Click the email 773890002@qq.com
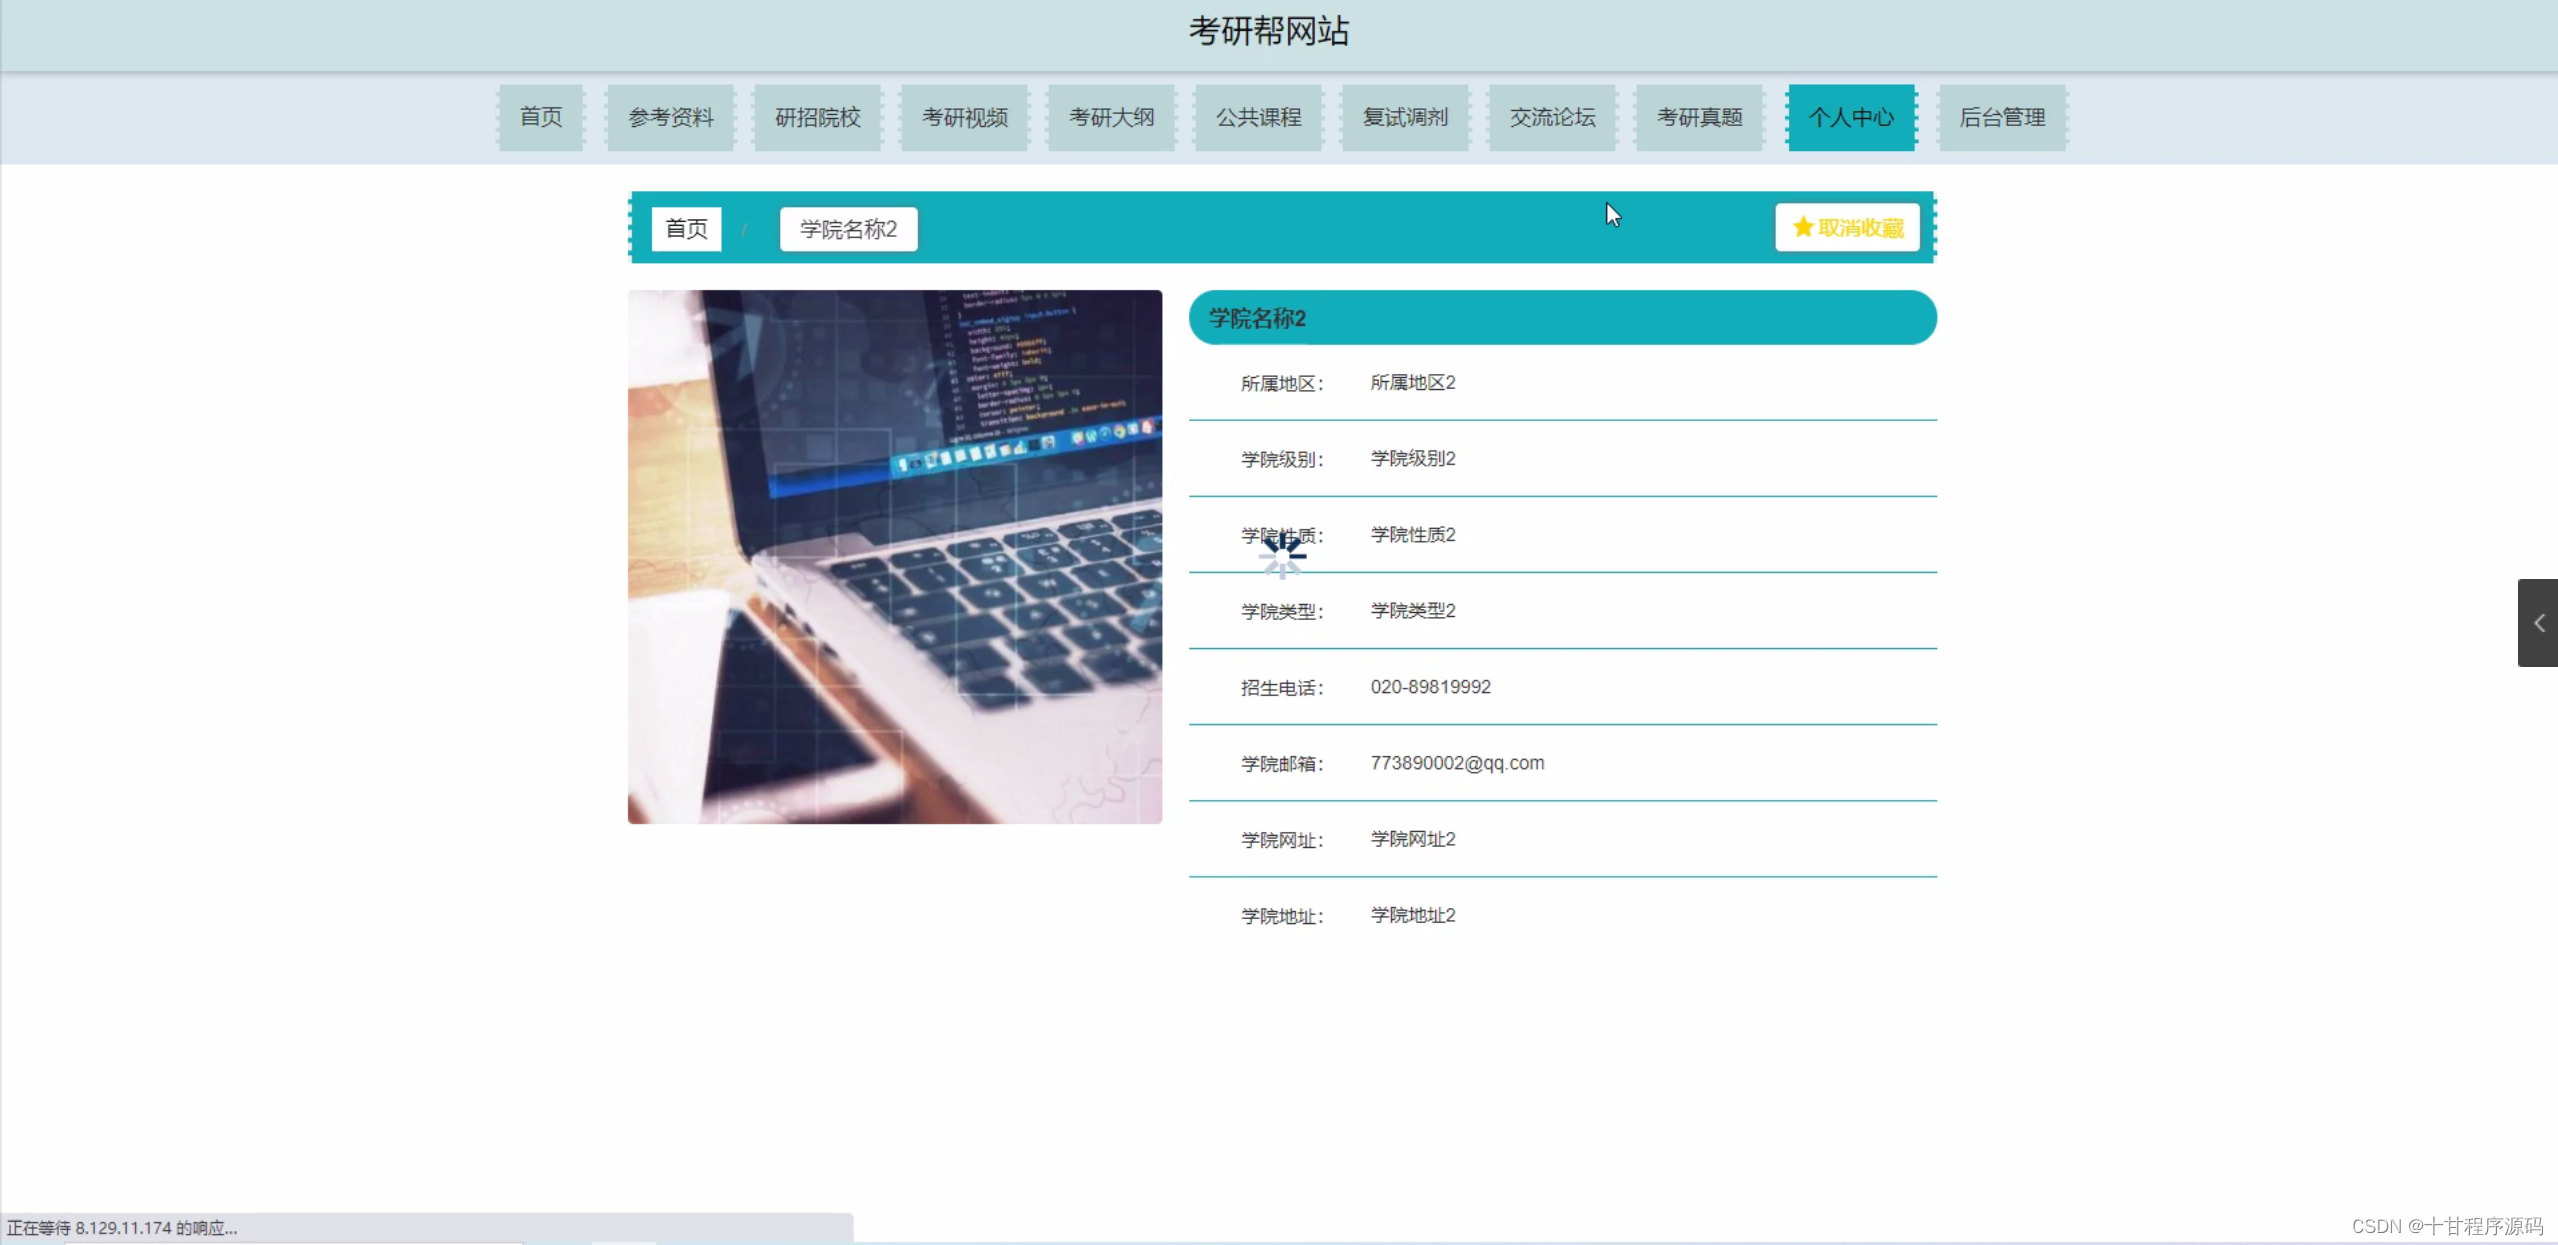 tap(1457, 762)
